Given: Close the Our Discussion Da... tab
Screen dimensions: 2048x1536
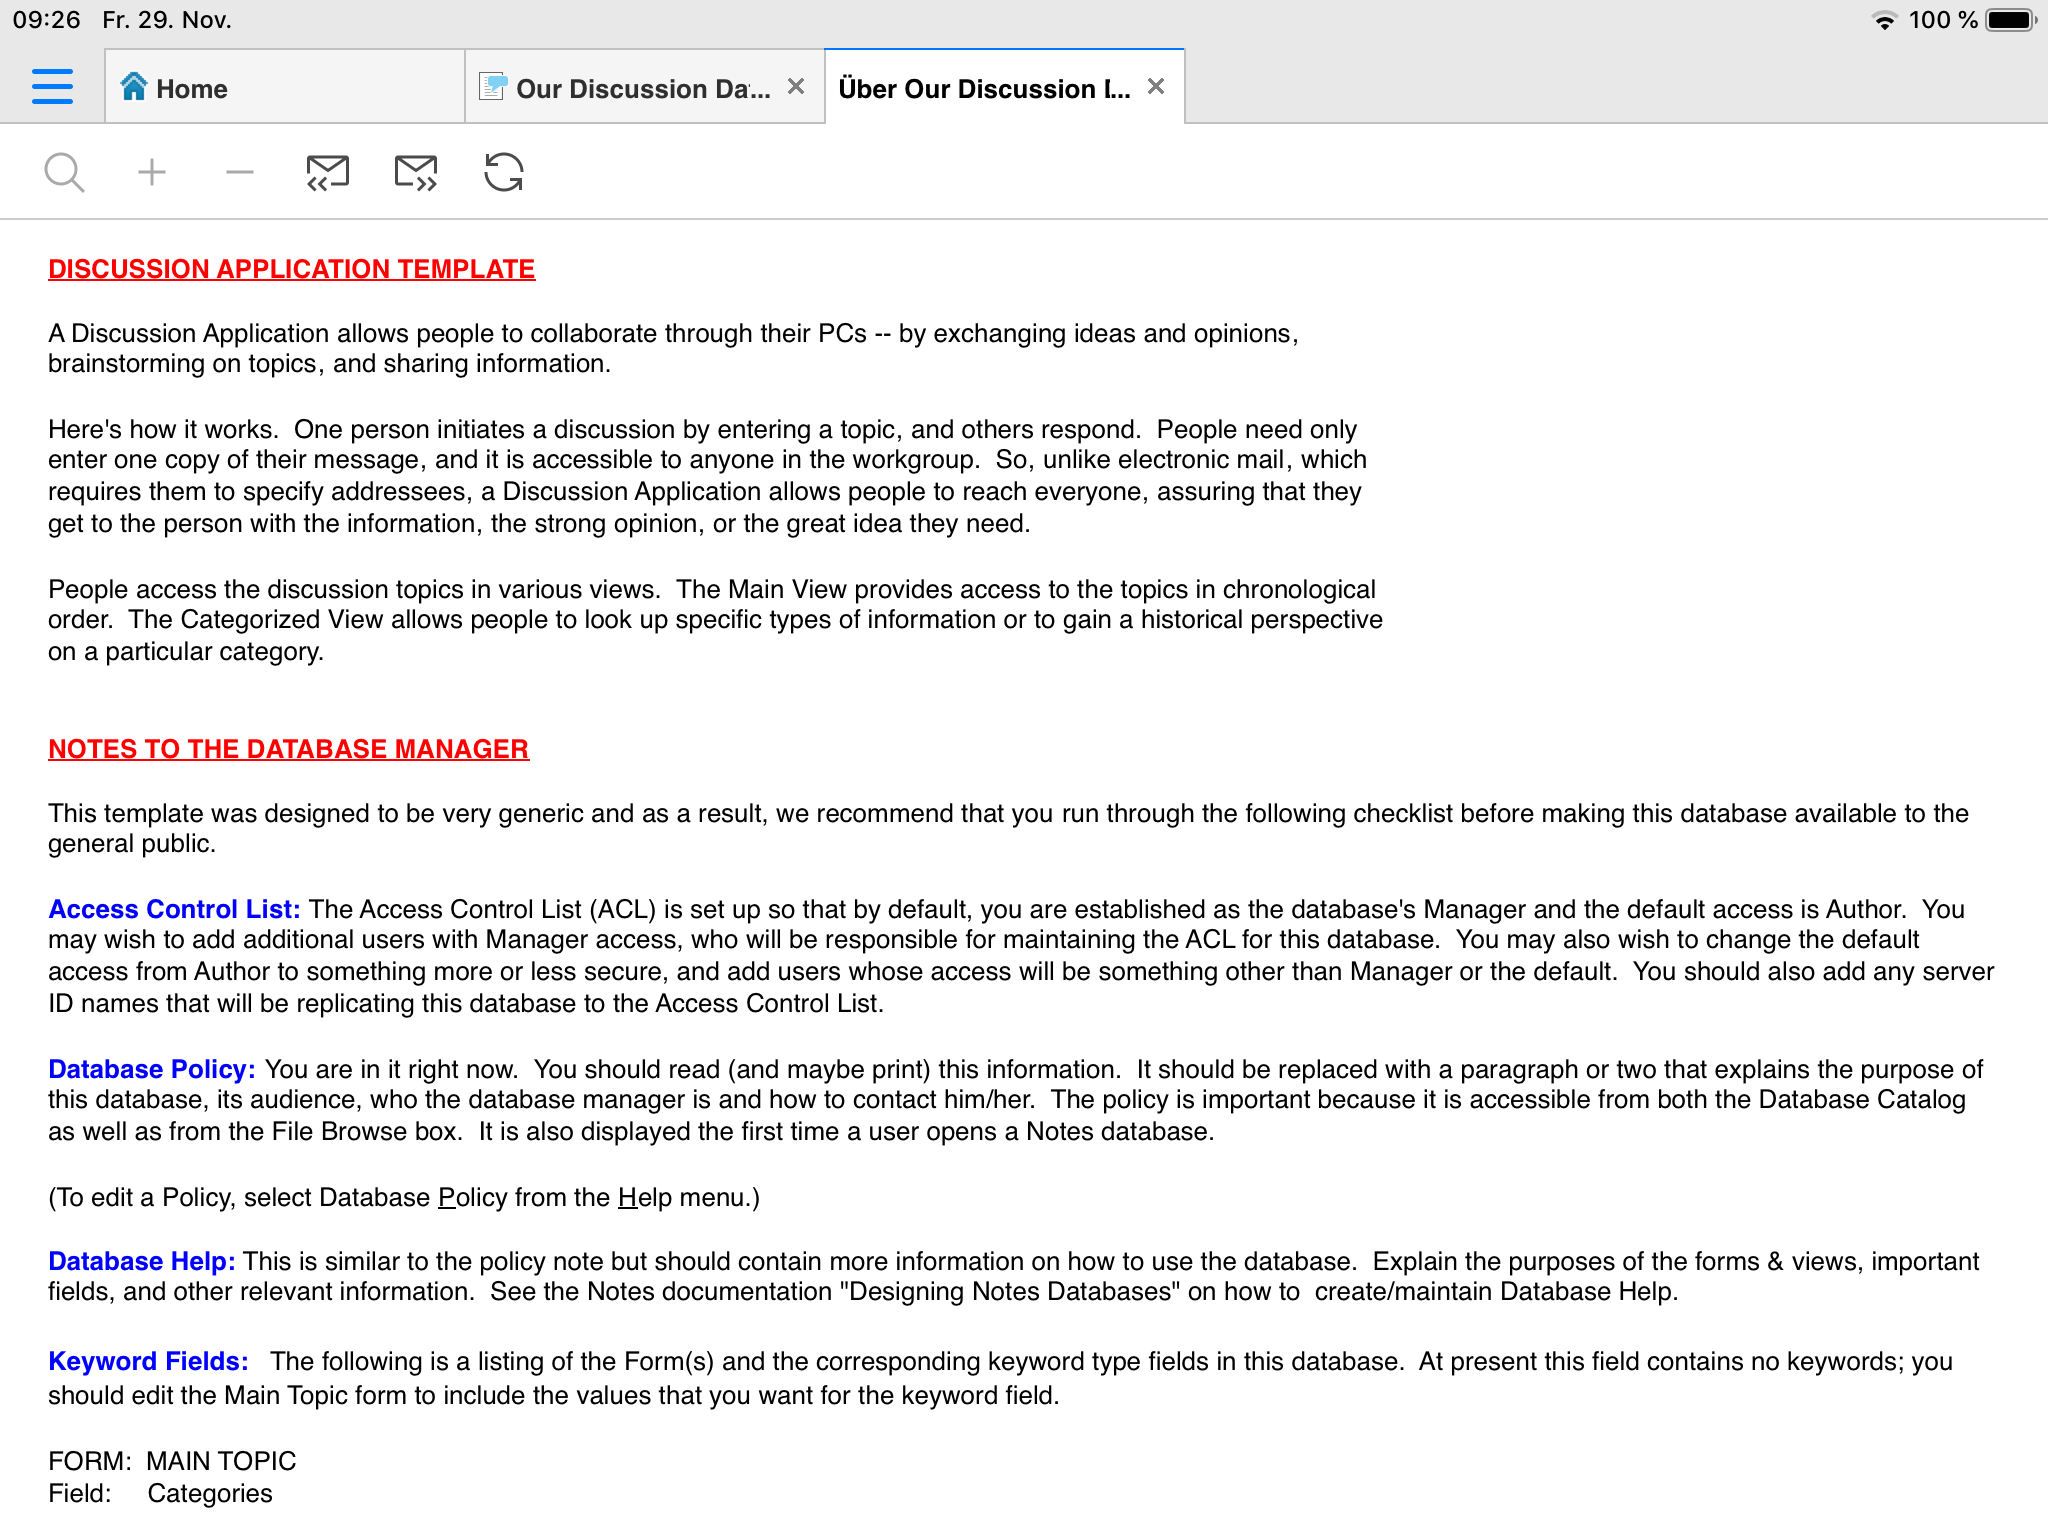Looking at the screenshot, I should point(796,87).
